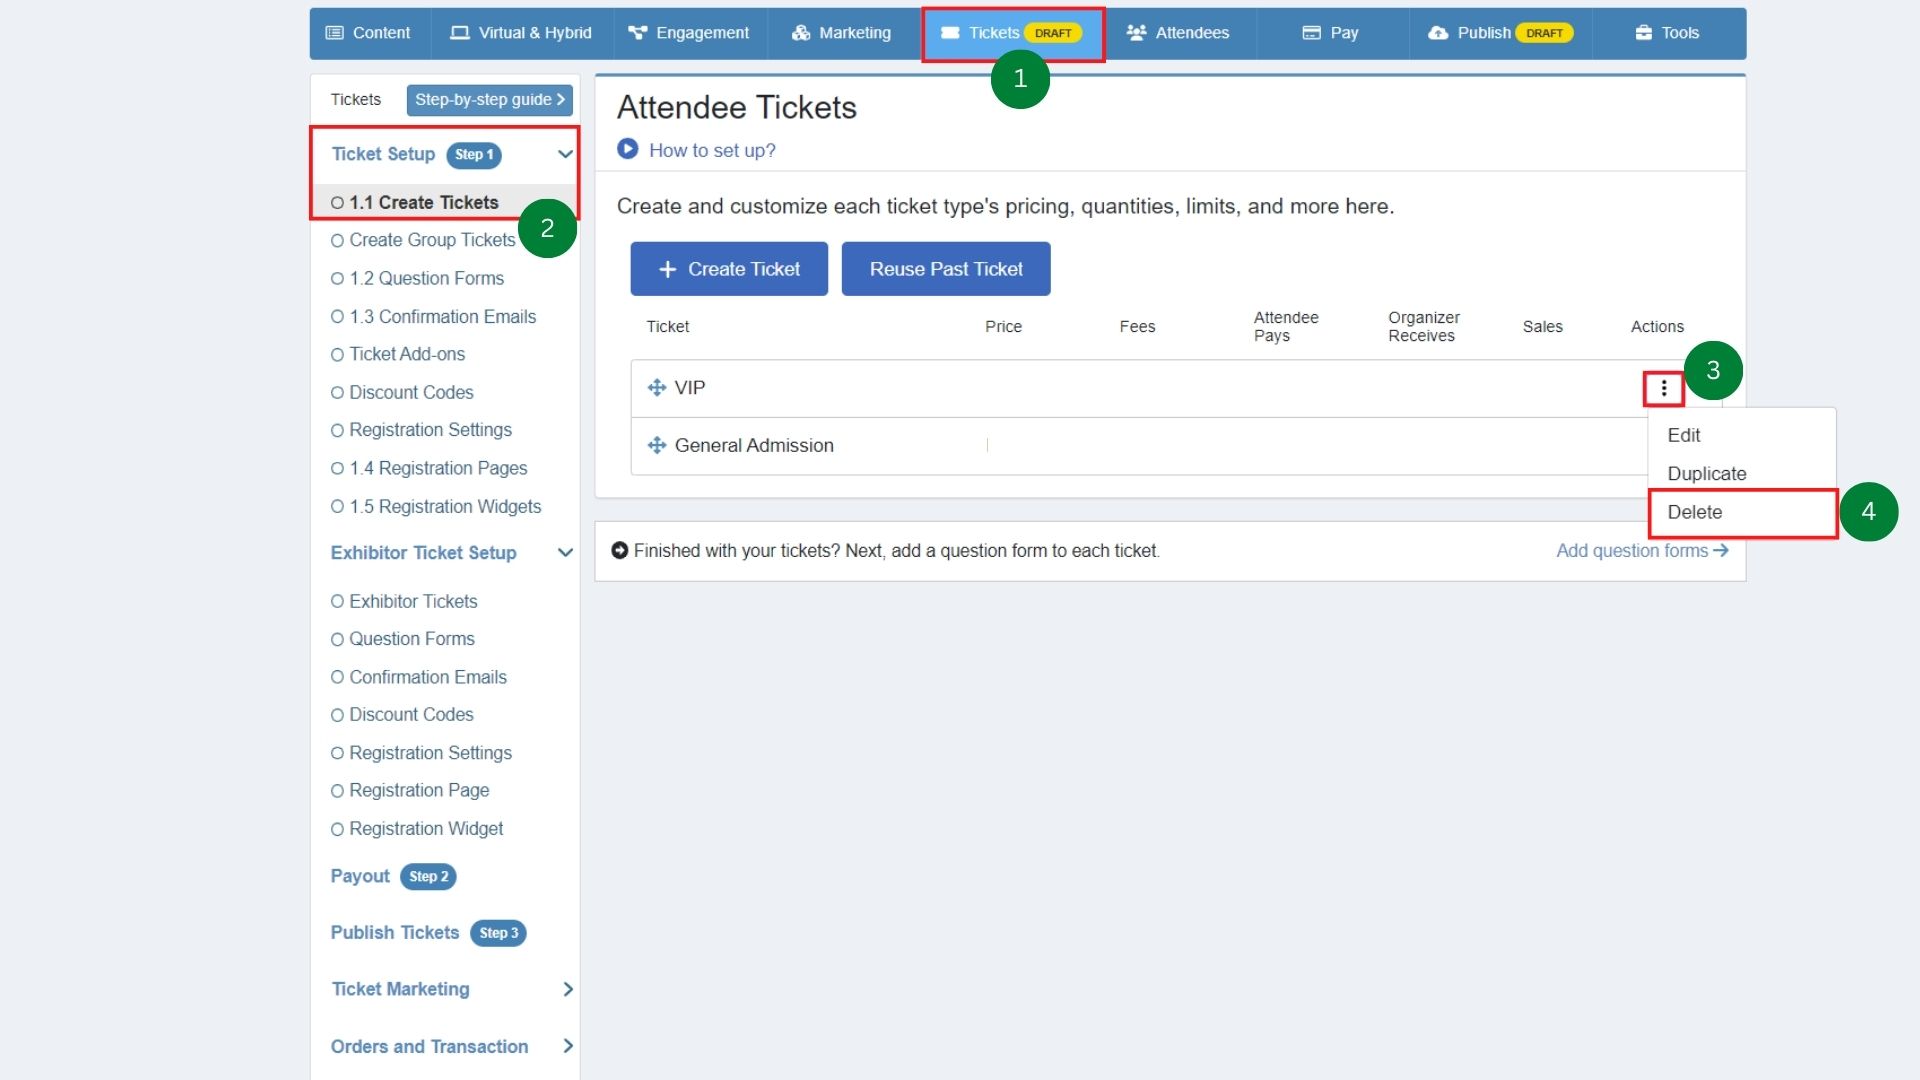
Task: Select the 1.1 Create Tickets status circle
Action: click(x=337, y=202)
